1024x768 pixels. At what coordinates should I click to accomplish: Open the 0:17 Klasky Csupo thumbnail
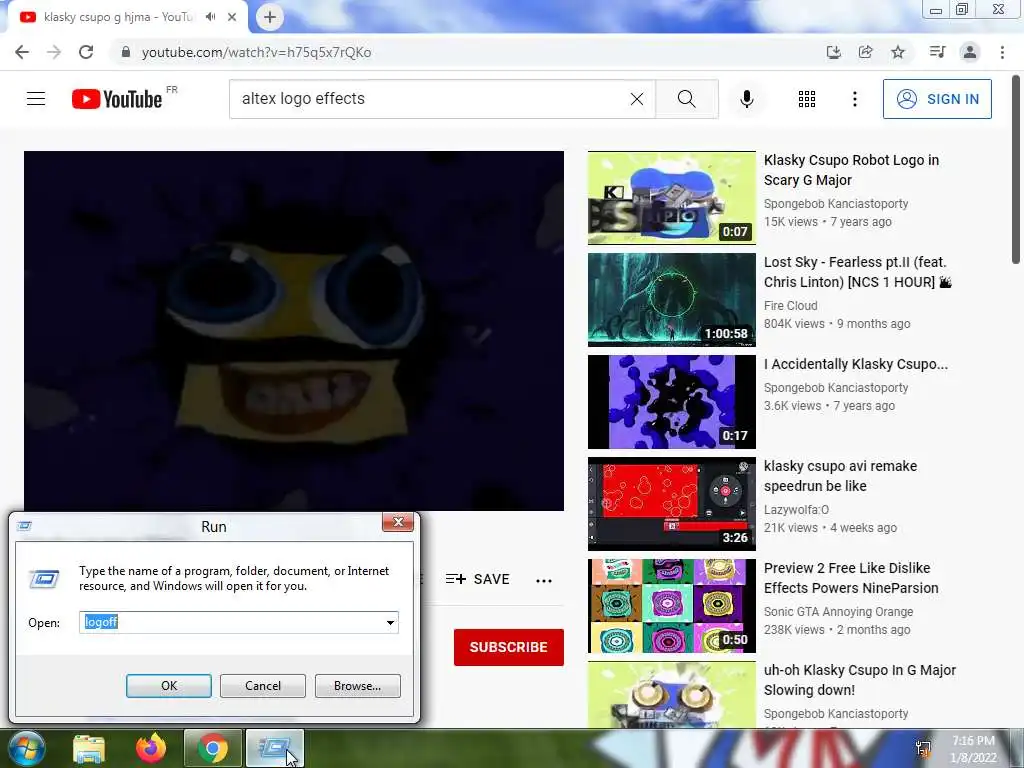(671, 402)
